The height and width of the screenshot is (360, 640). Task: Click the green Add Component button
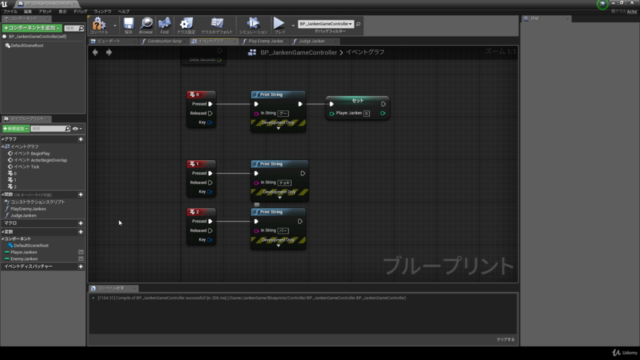point(32,28)
